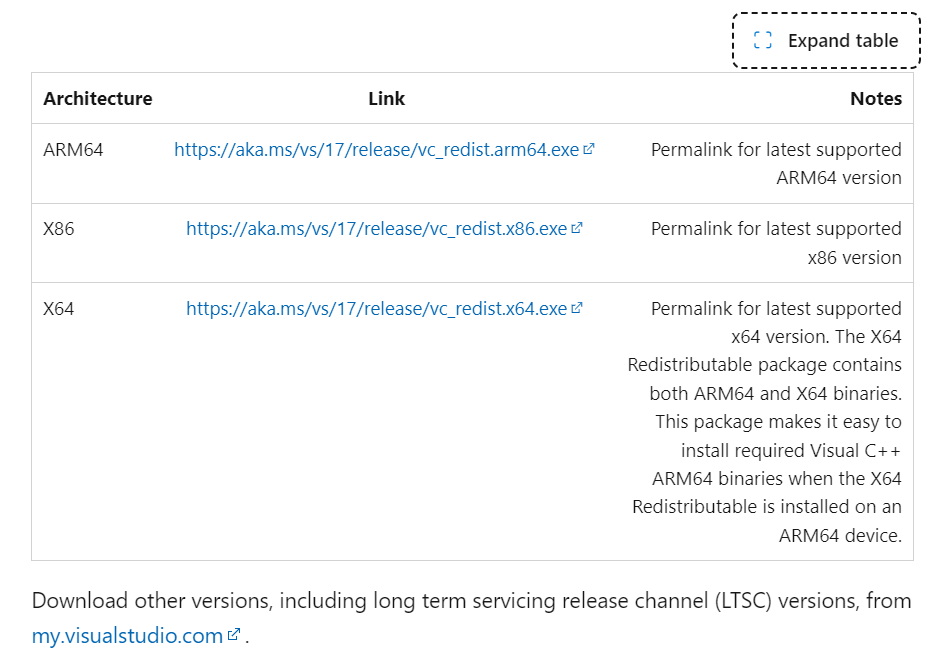This screenshot has width=946, height=659.
Task: Click the Expand table button
Action: [x=826, y=40]
